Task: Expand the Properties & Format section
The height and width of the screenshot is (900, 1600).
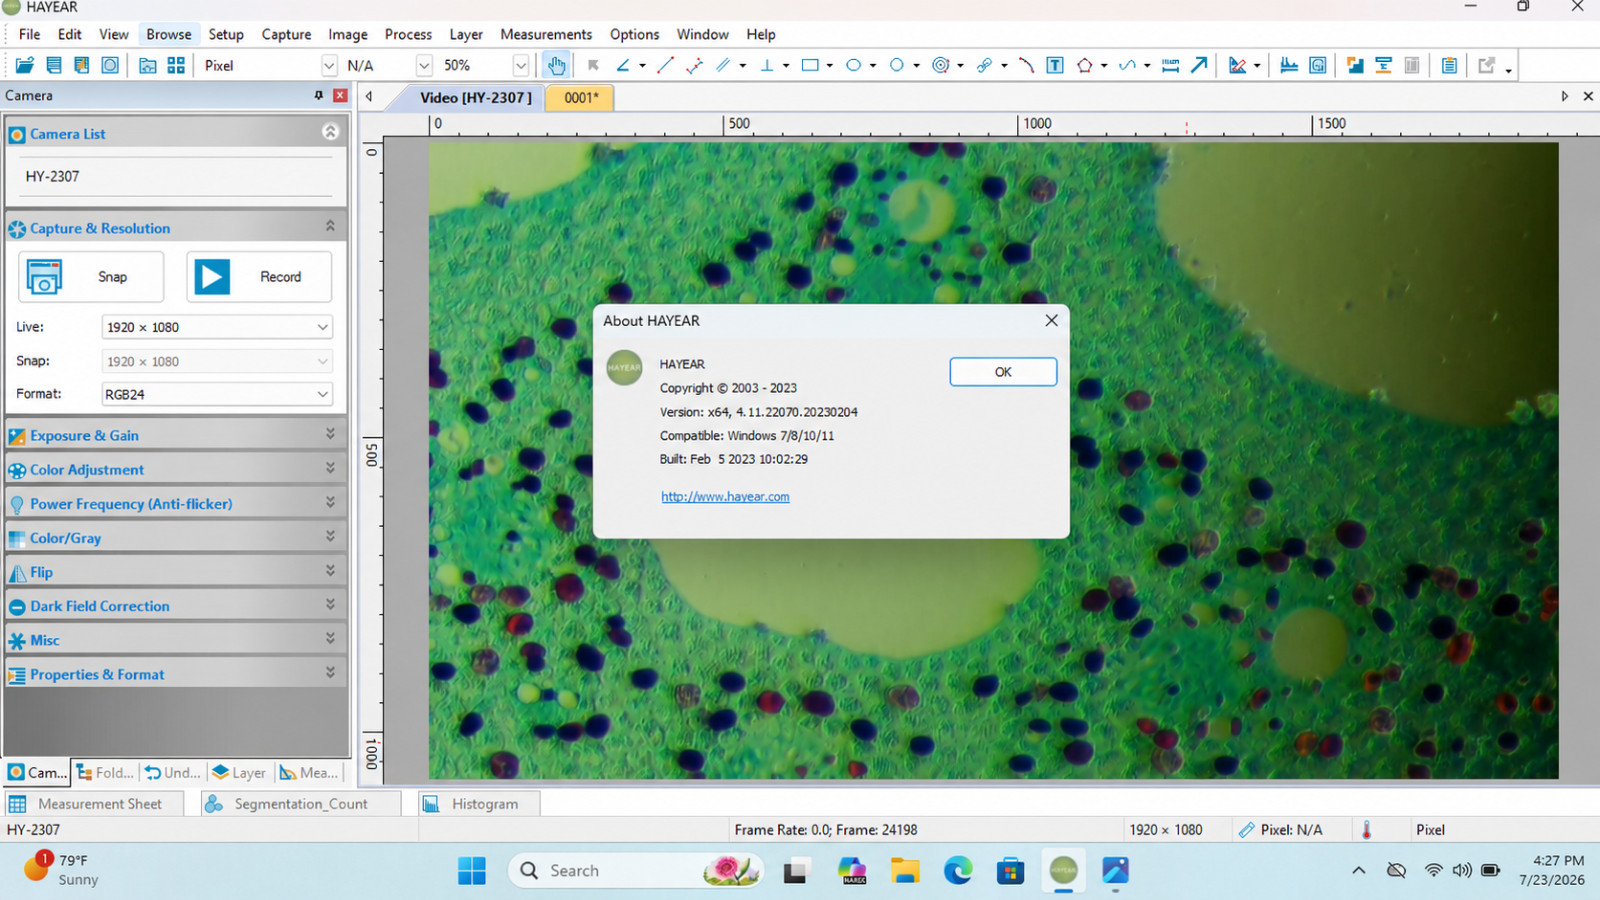Action: (x=176, y=674)
